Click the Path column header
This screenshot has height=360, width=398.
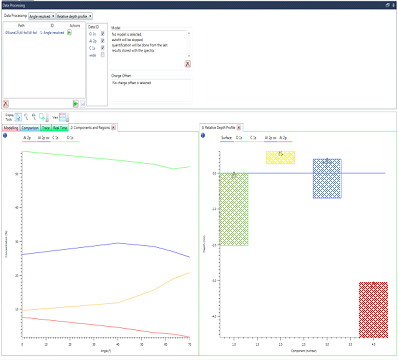(x=21, y=26)
